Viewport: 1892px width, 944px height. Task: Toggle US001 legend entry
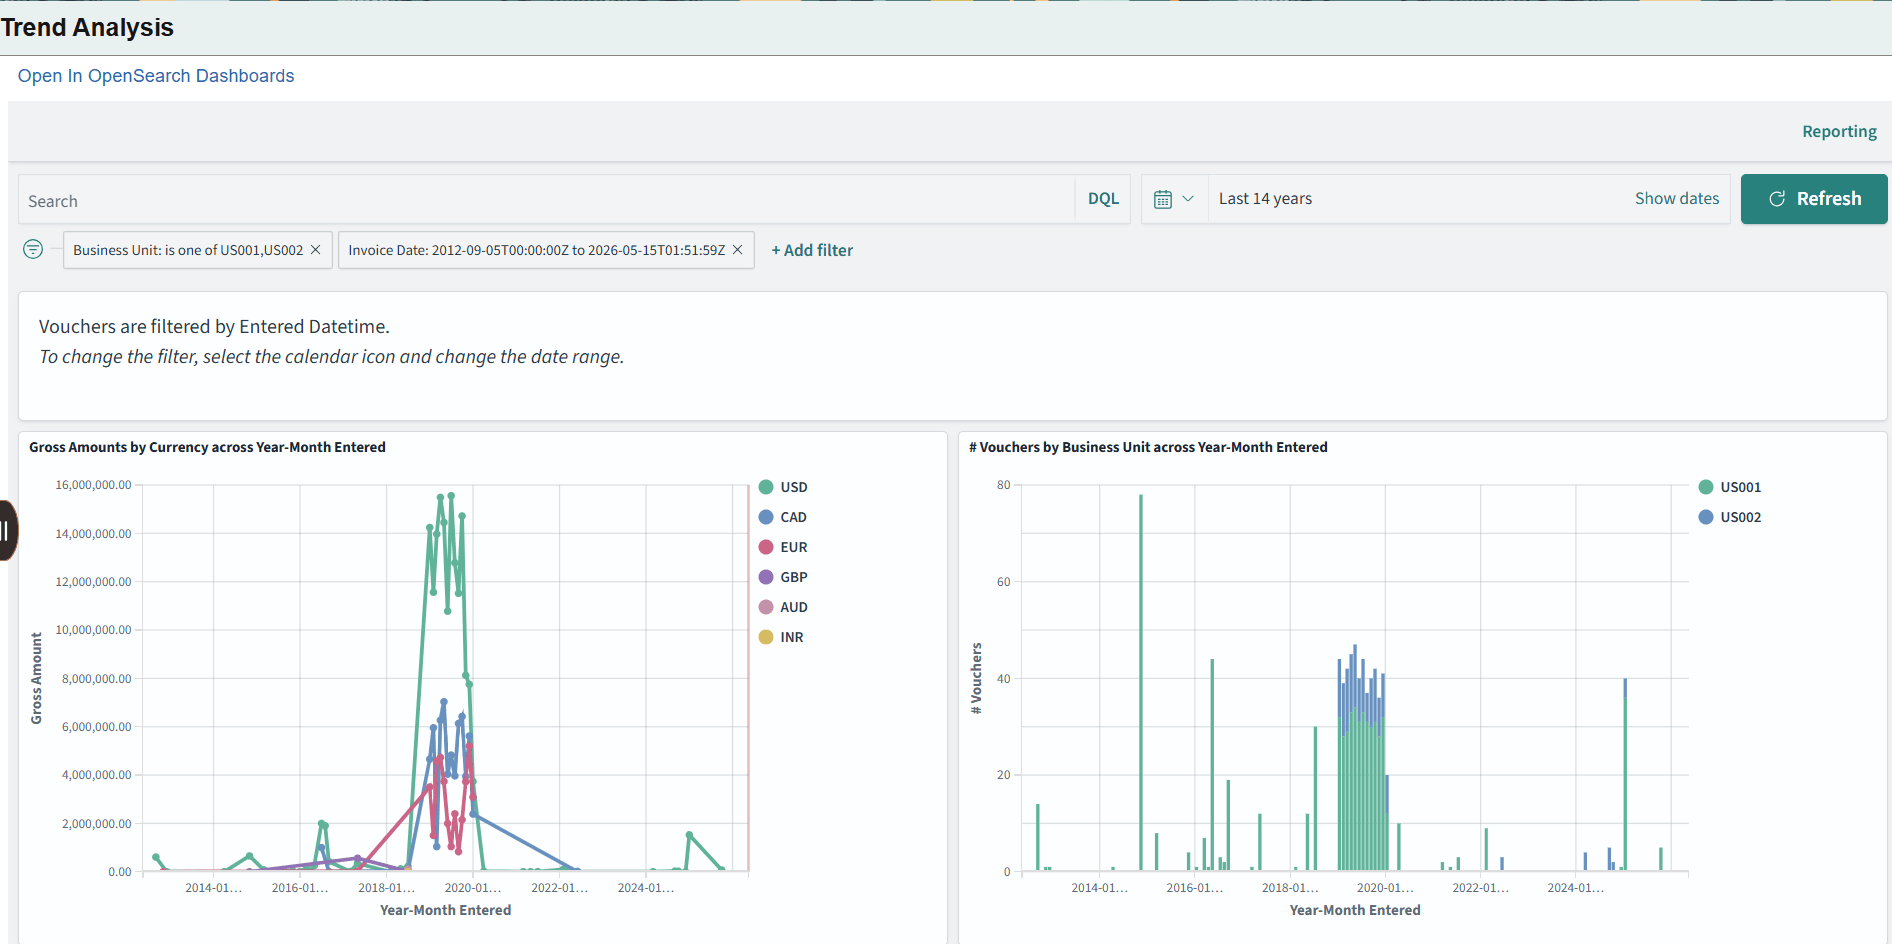(1730, 487)
